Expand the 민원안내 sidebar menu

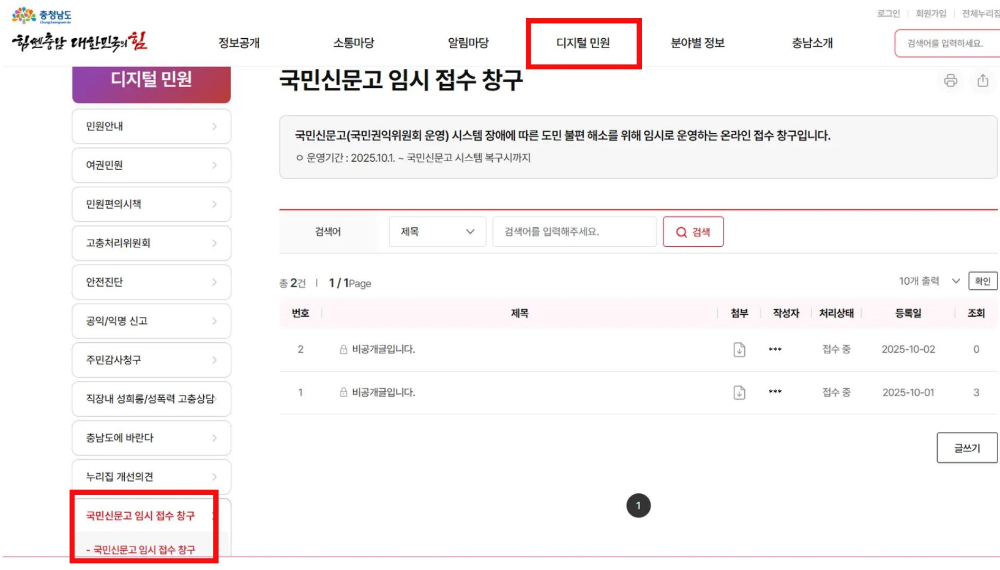[151, 127]
